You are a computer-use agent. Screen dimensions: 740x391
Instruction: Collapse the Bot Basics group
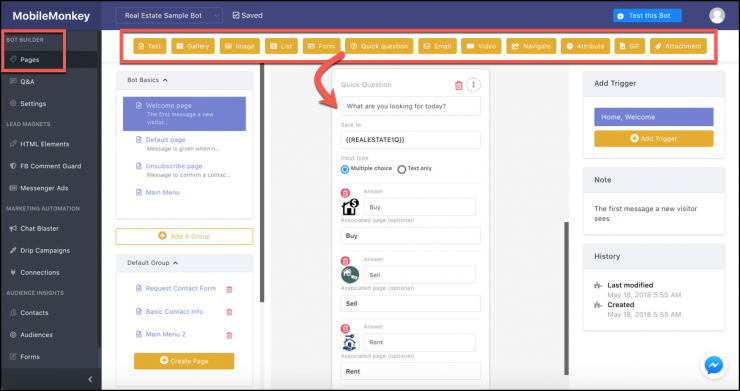(x=165, y=80)
